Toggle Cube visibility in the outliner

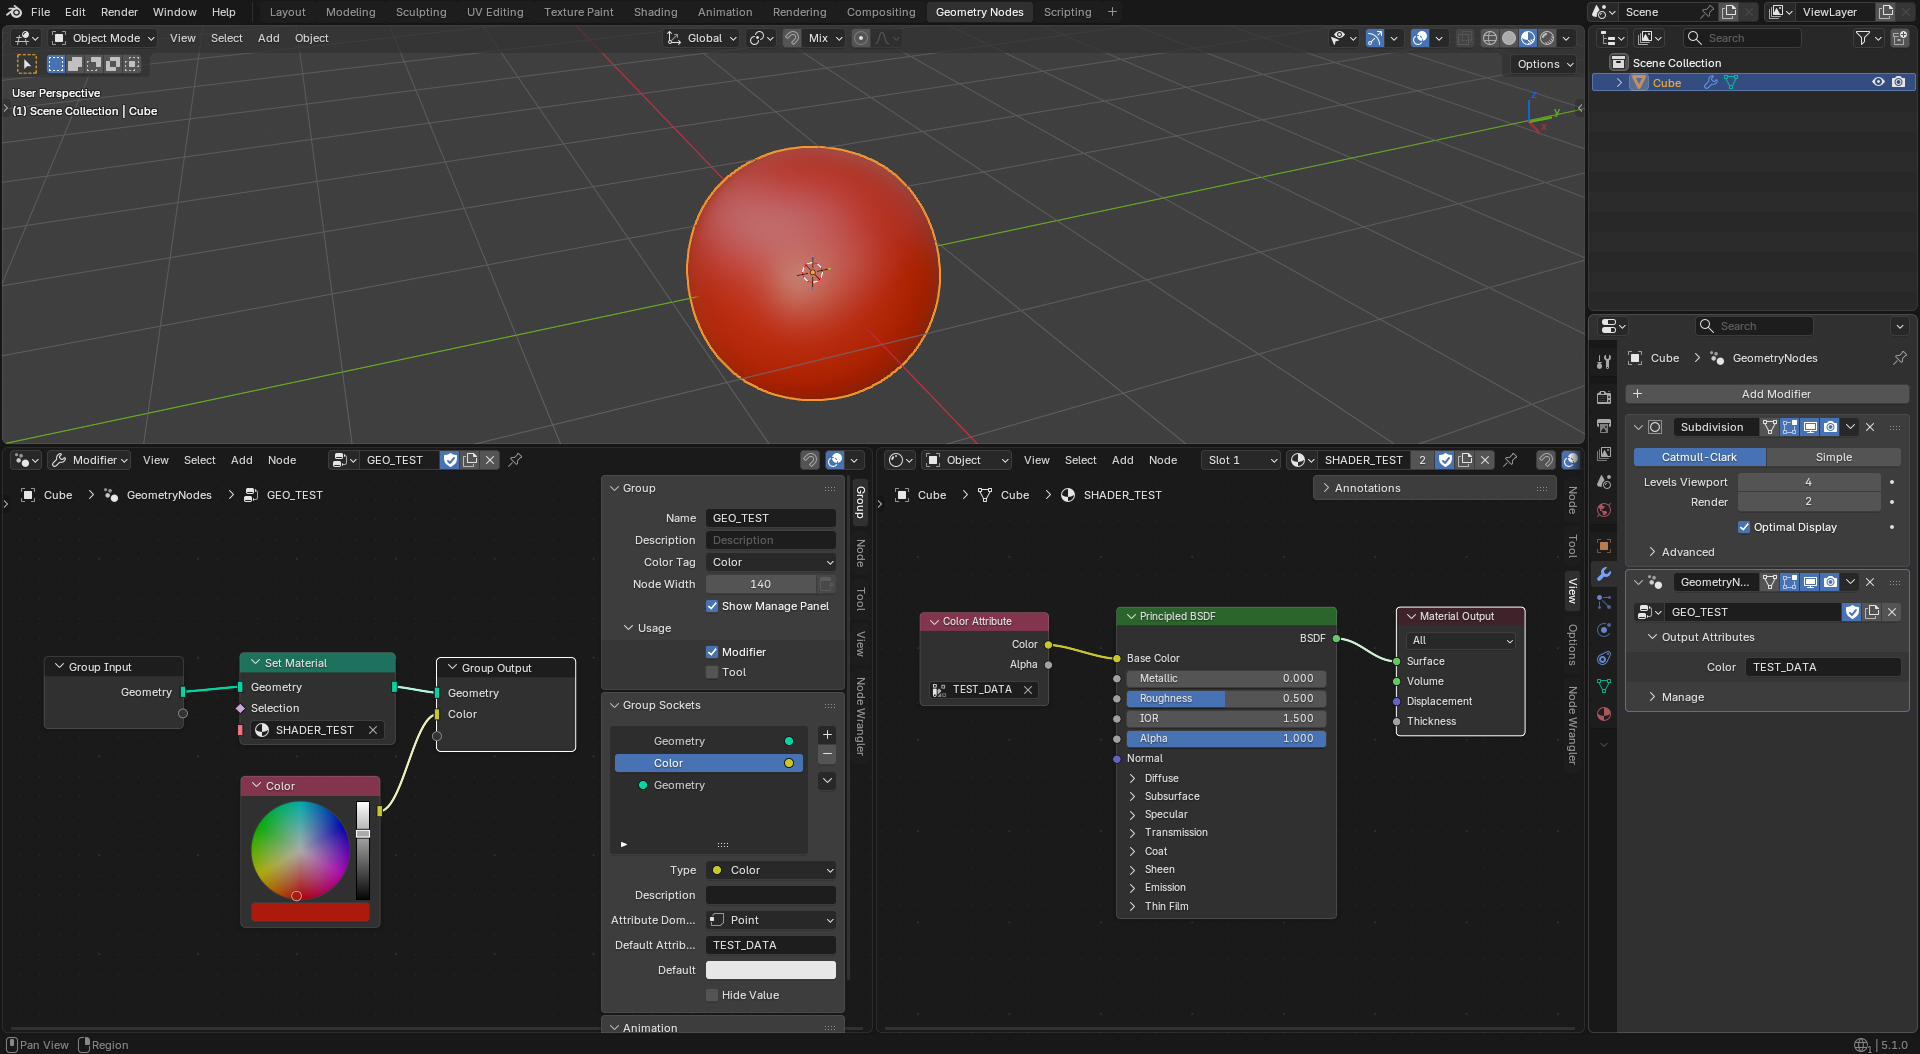[x=1878, y=83]
